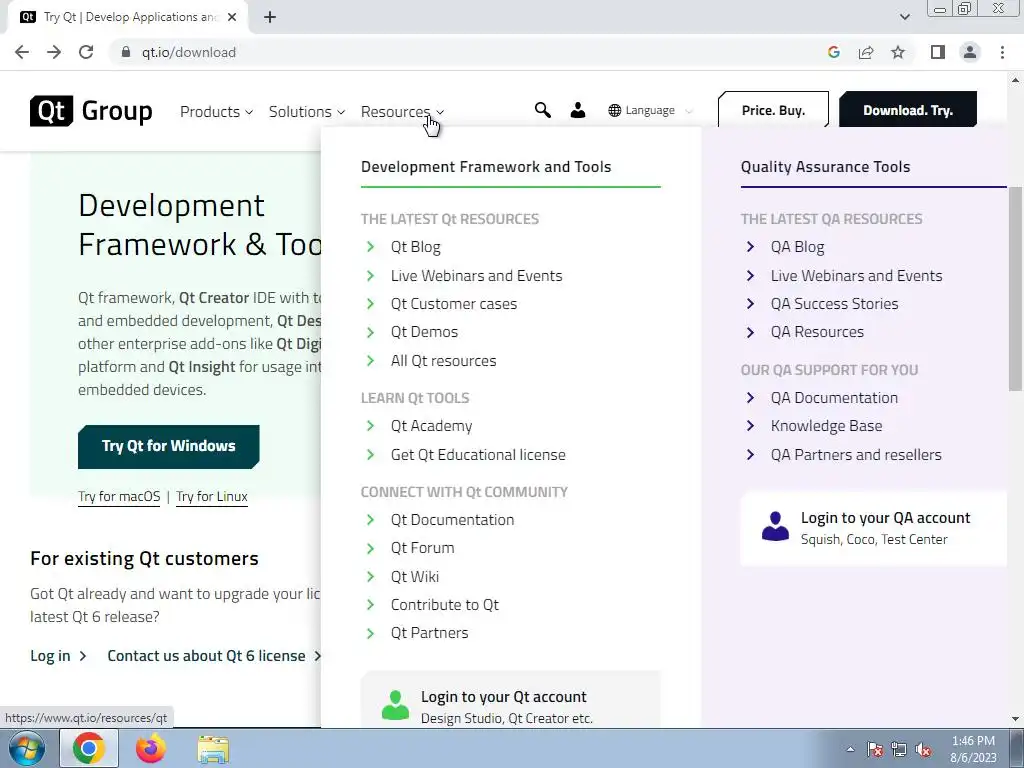Select QA Success Stories
Screen dimensions: 1024x768
coord(835,304)
